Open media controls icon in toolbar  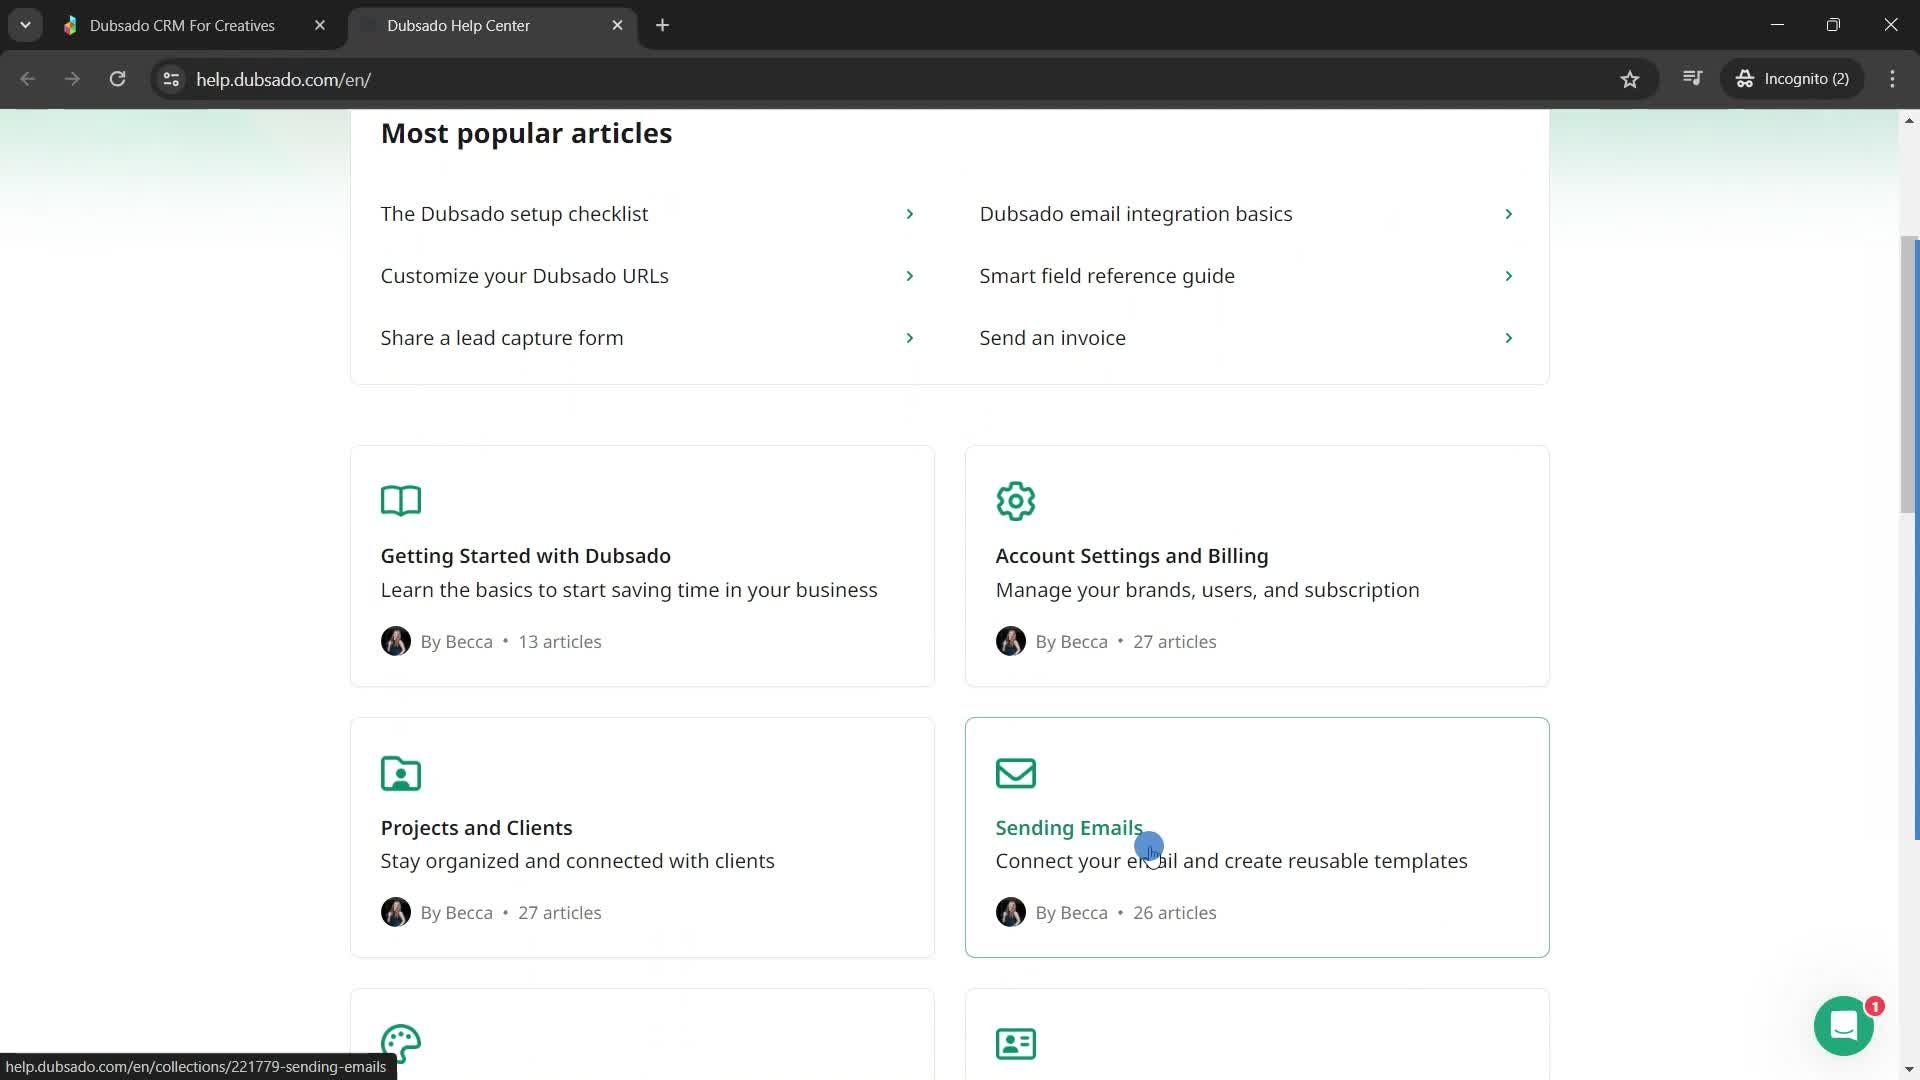click(1692, 78)
